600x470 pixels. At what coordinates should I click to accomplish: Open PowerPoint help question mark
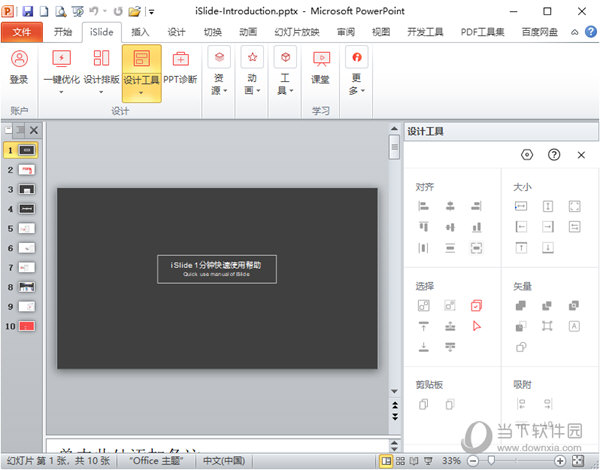point(591,32)
